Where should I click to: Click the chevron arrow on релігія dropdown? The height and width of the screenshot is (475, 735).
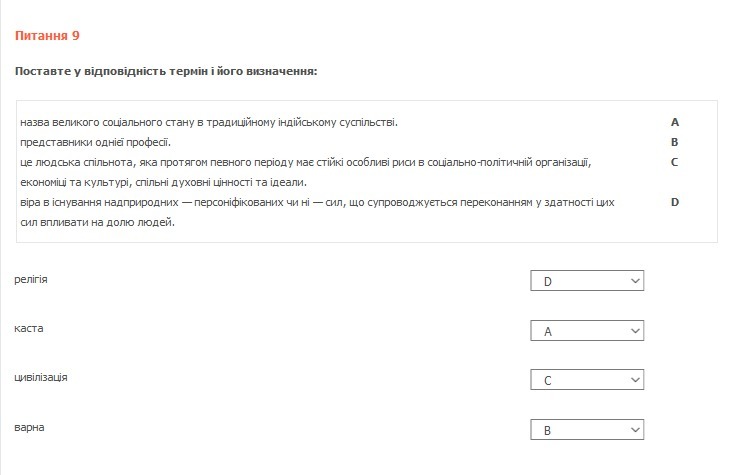click(635, 281)
